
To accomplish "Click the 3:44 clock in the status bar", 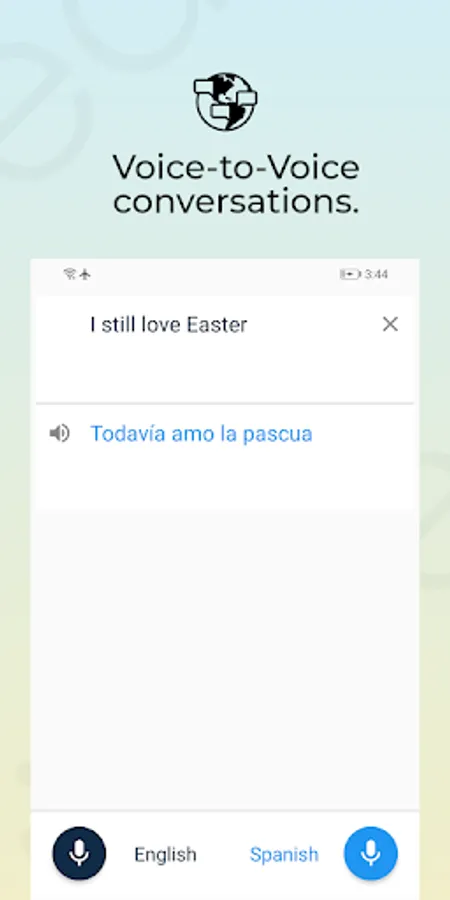I will point(377,274).
